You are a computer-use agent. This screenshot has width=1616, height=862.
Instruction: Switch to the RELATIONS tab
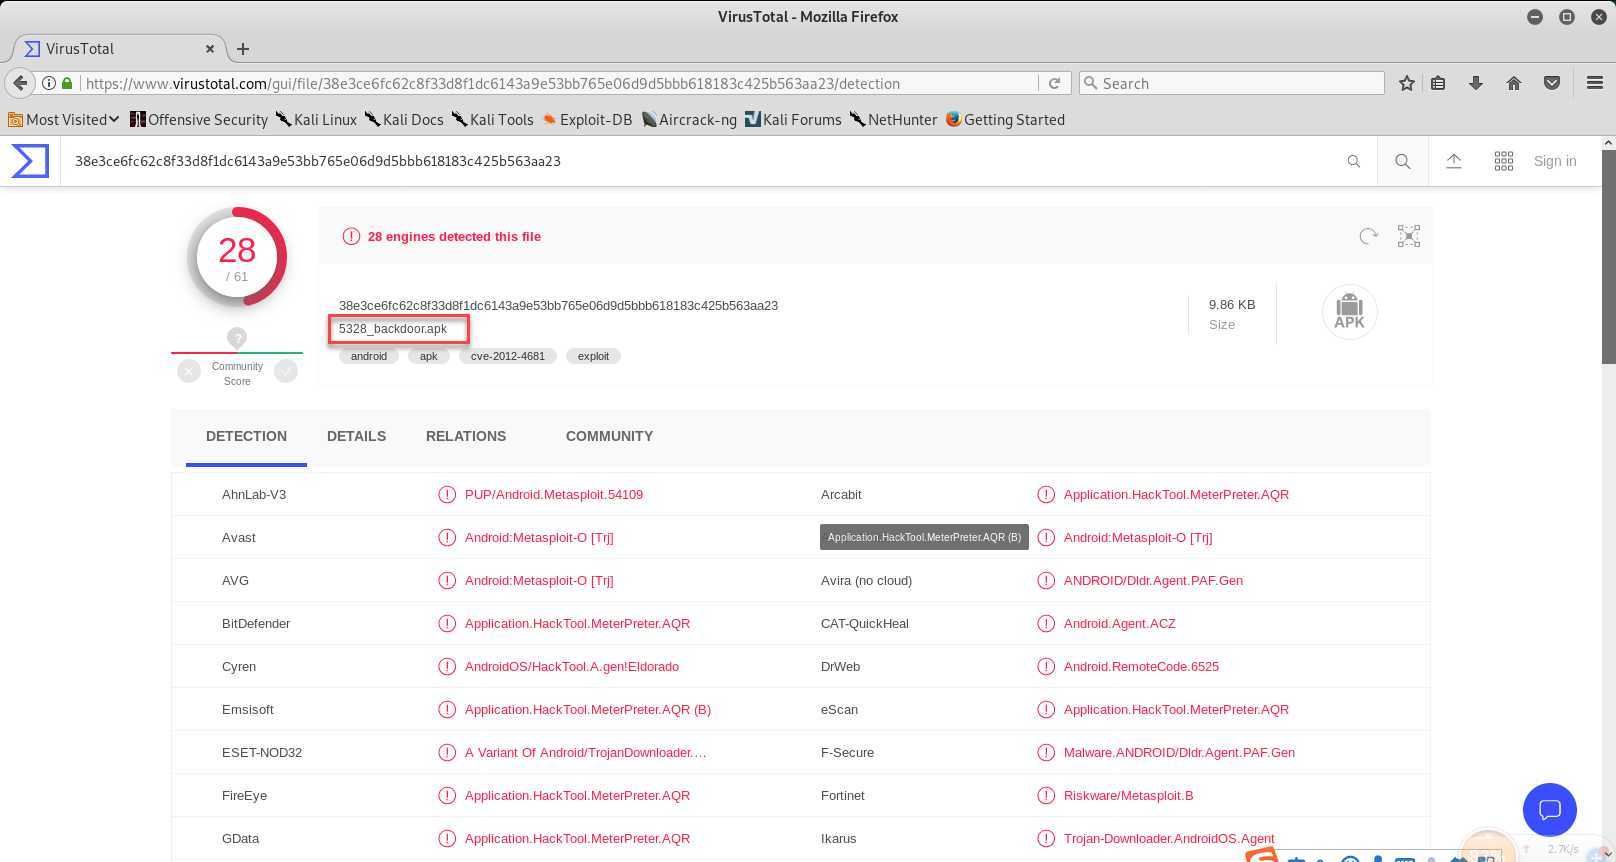coord(466,436)
